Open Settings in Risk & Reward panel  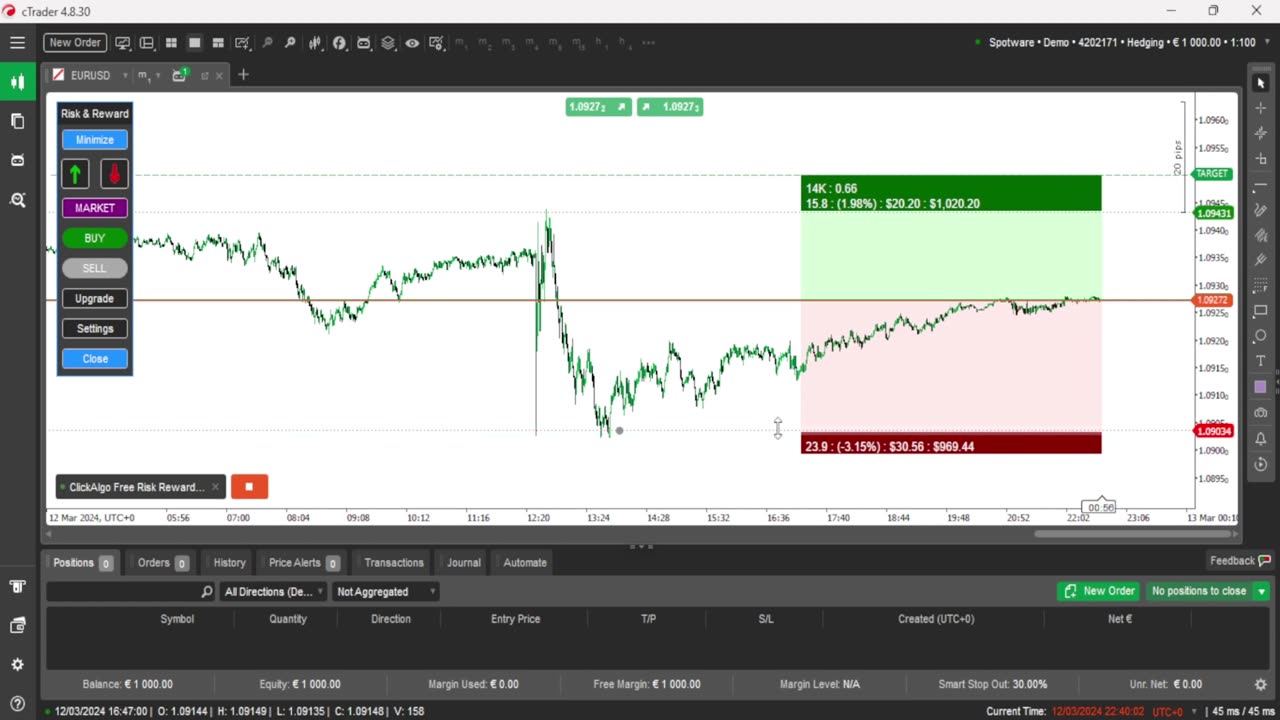95,328
